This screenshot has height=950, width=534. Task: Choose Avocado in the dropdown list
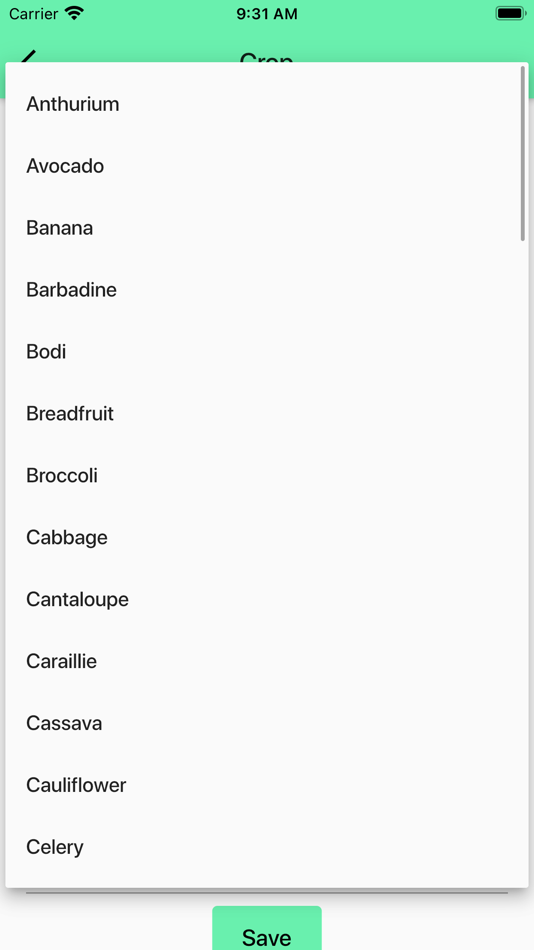tap(267, 166)
